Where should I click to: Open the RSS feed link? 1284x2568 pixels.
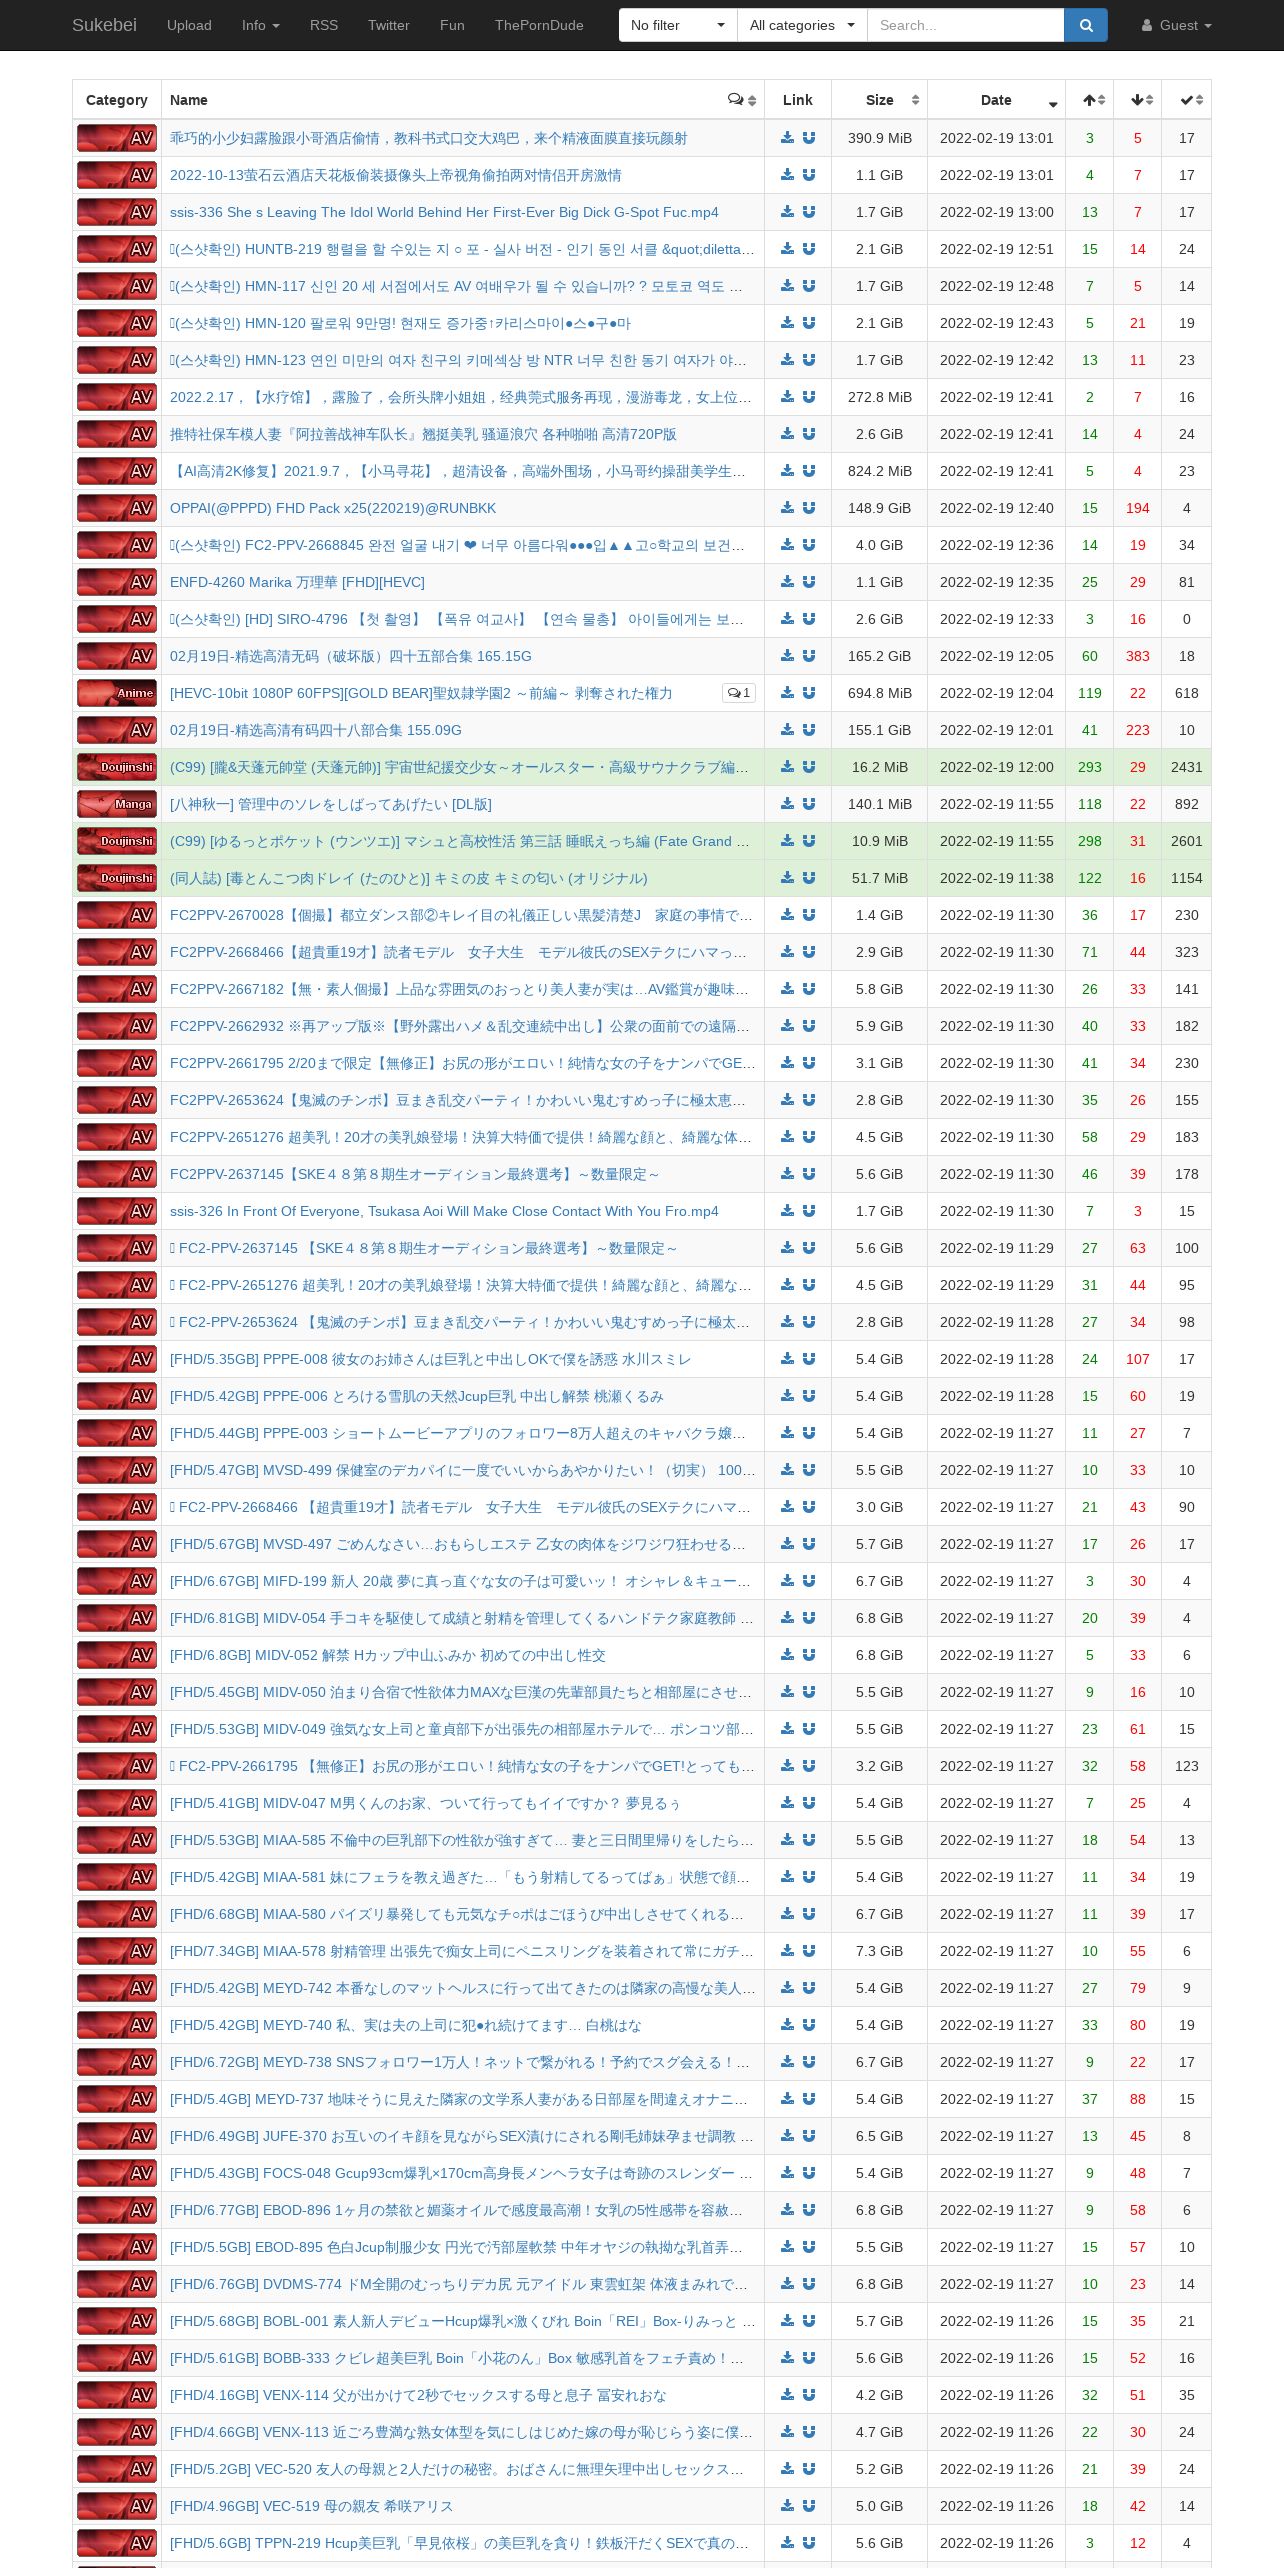tap(324, 25)
